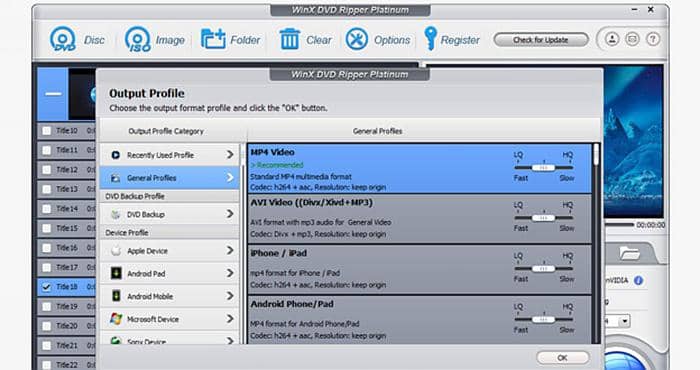Select Recently Used Profile category
The image size is (700, 370).
click(170, 155)
